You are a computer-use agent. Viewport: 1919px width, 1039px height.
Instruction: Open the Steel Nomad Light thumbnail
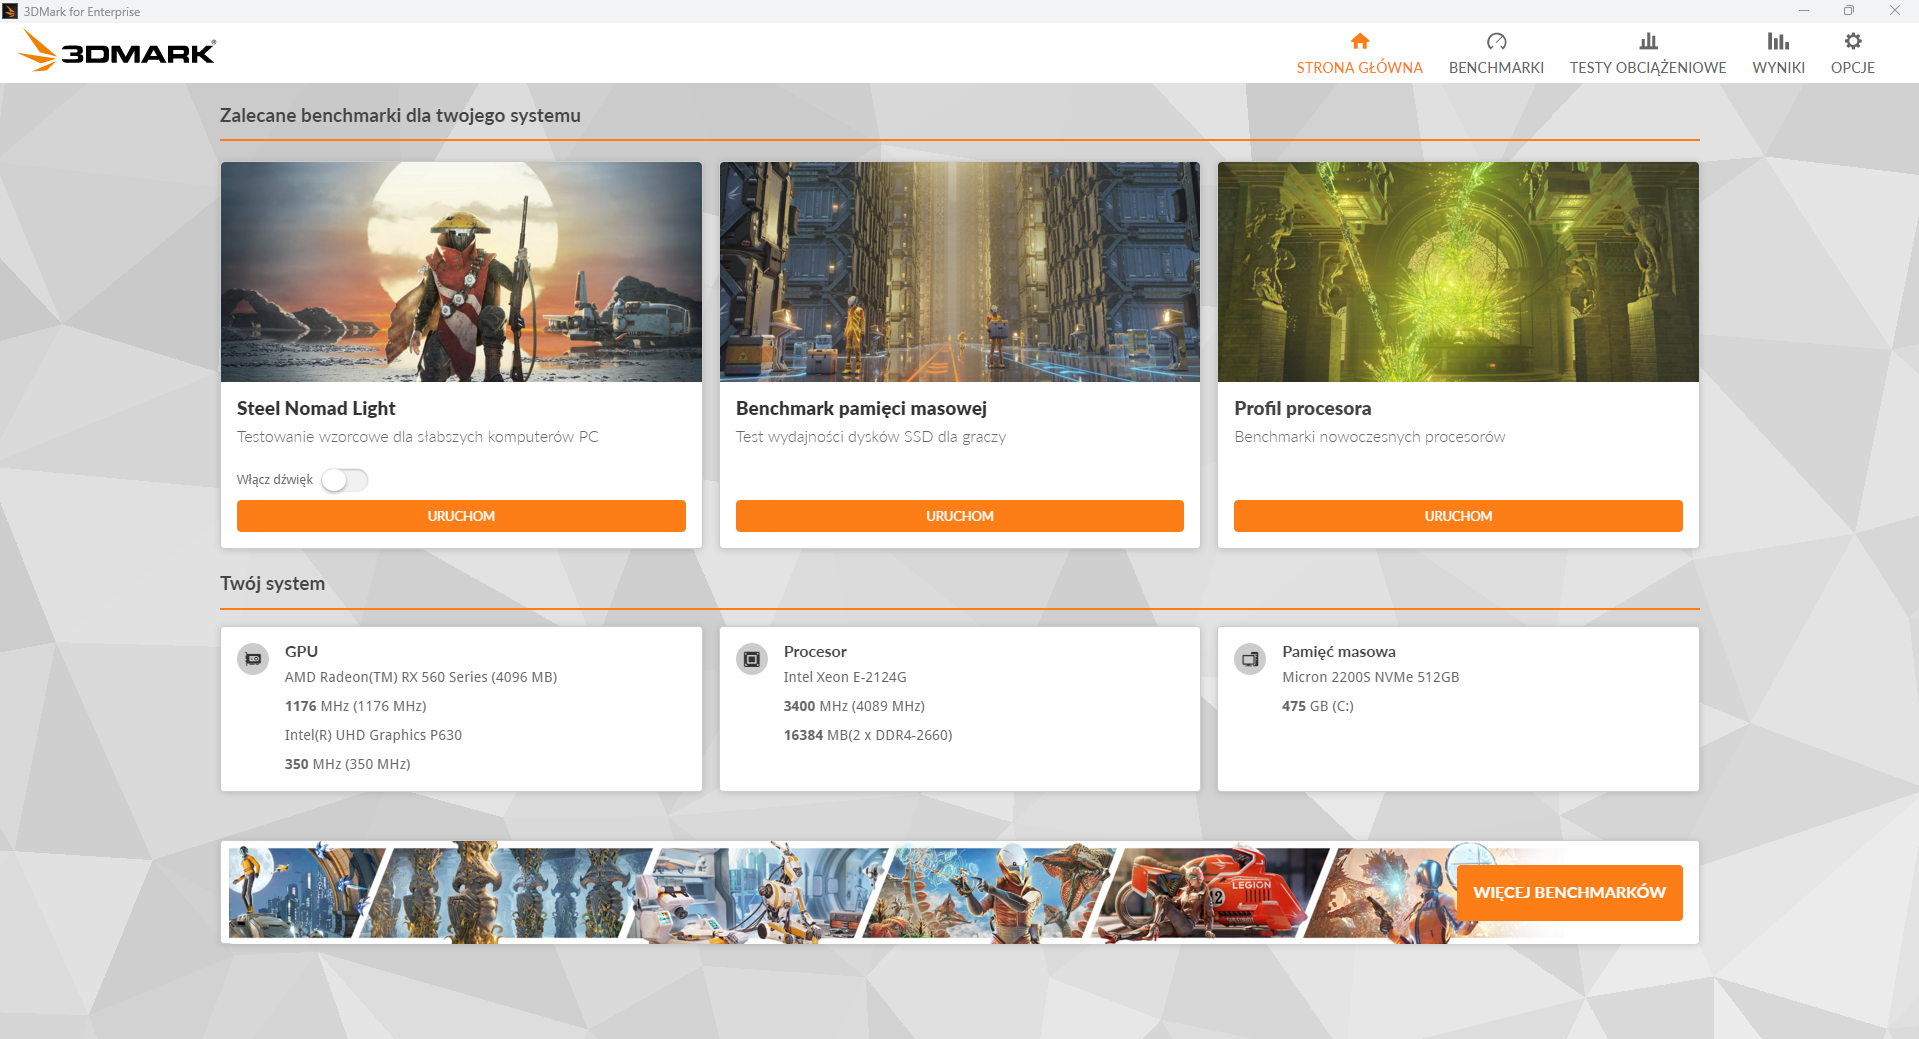[x=461, y=272]
